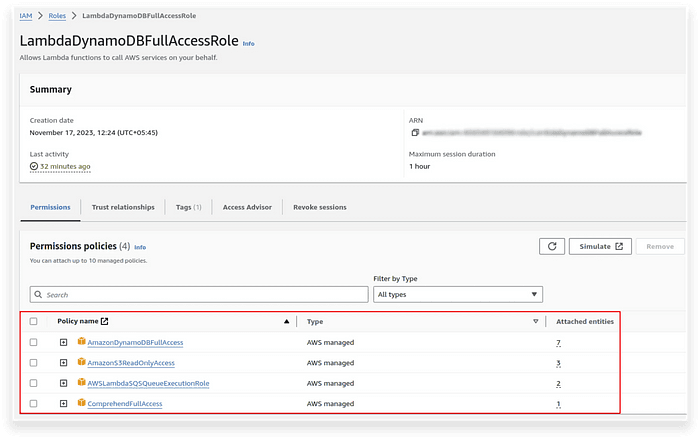700x439 pixels.
Task: Open the Access Advisor tab
Action: (247, 207)
